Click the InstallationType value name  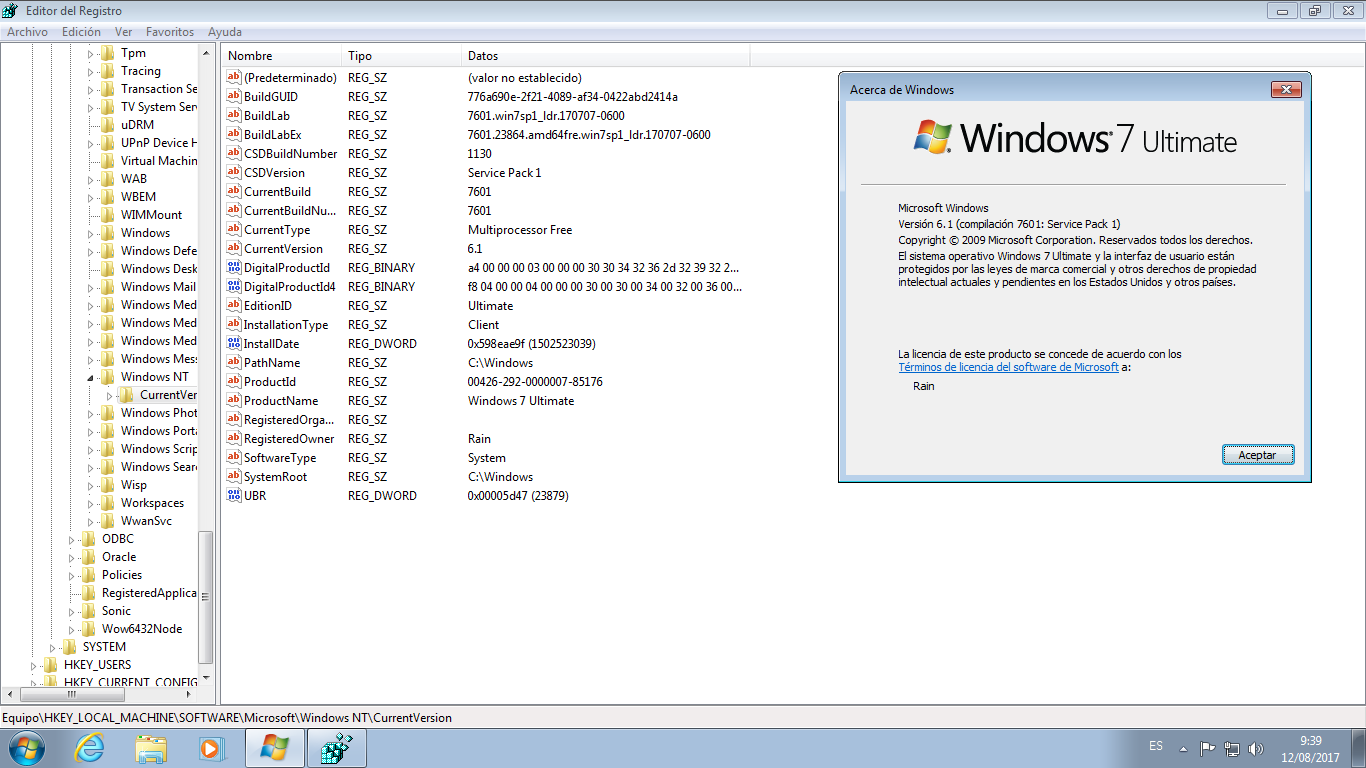point(286,325)
